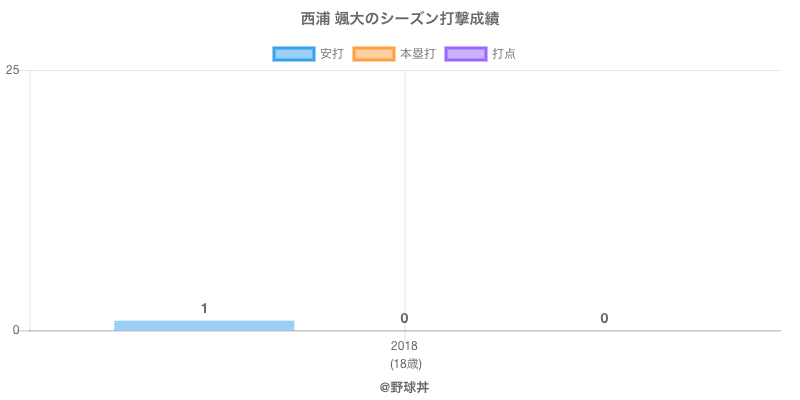
Task: Click the @野球丼 credit text
Action: pyautogui.click(x=404, y=386)
